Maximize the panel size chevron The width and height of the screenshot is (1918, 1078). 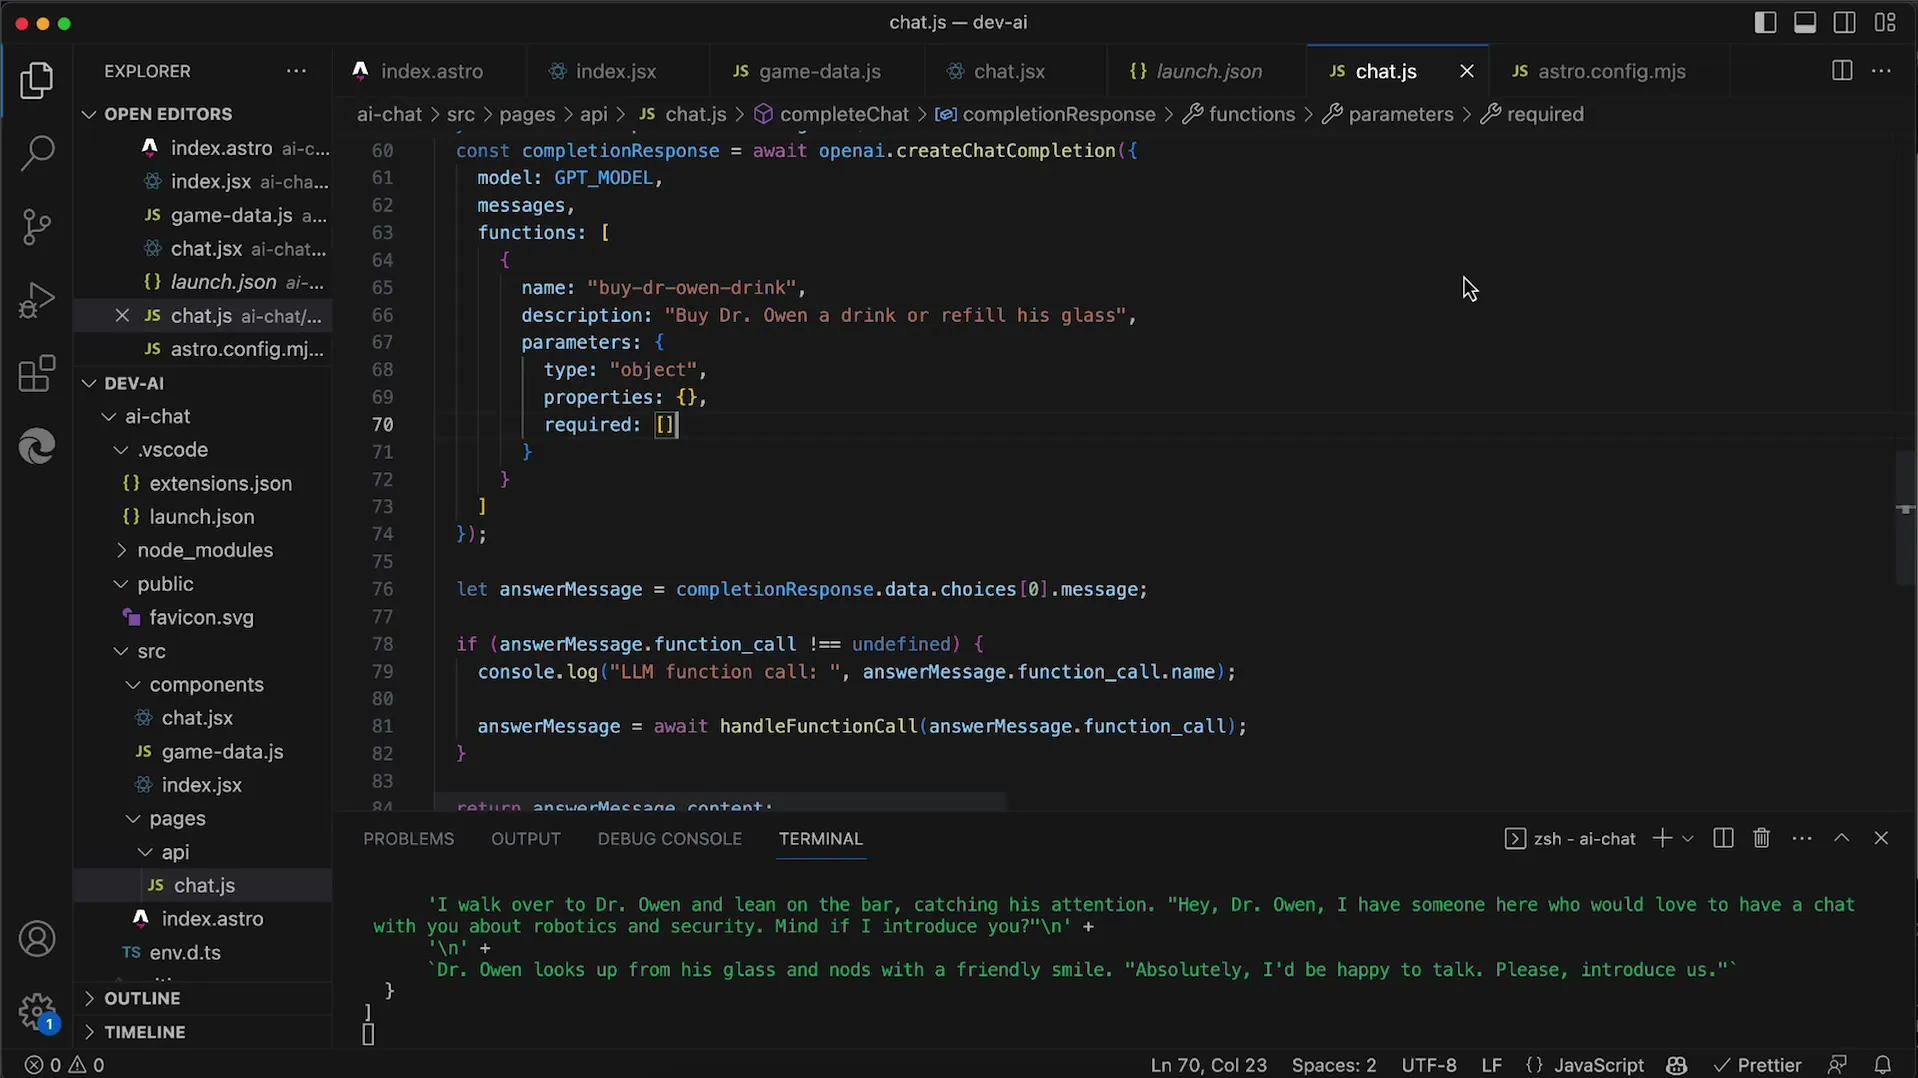click(x=1842, y=838)
